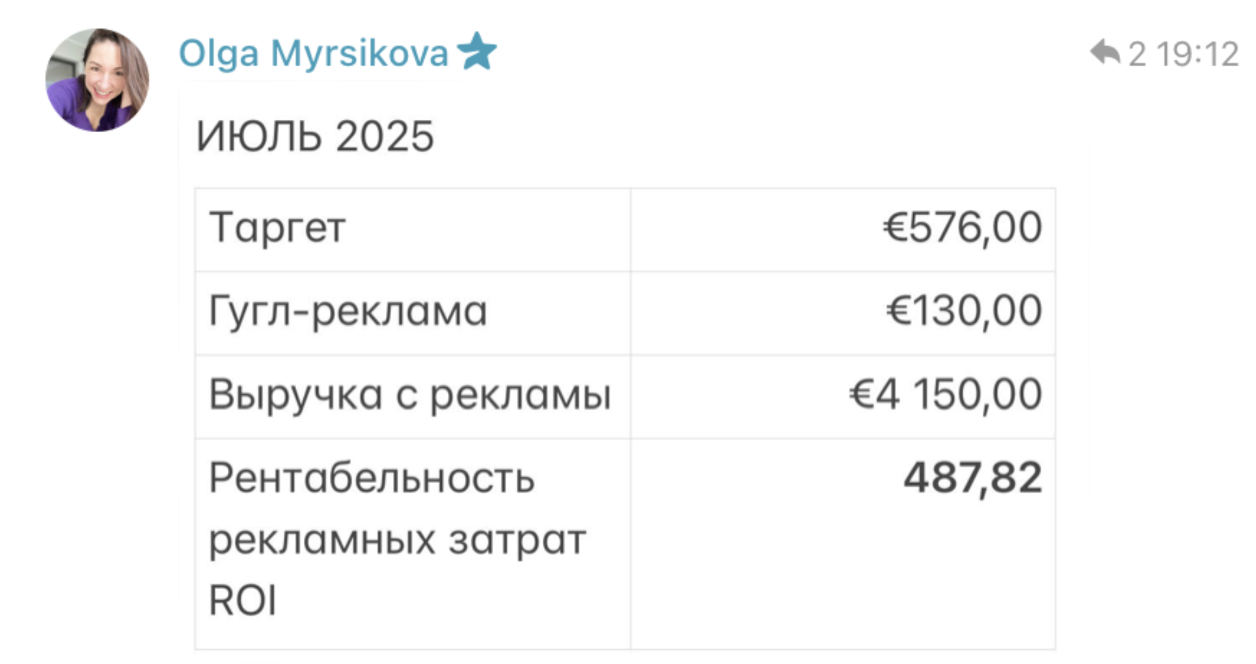Click the Таргет row label
The width and height of the screenshot is (1256, 664).
click(x=277, y=229)
